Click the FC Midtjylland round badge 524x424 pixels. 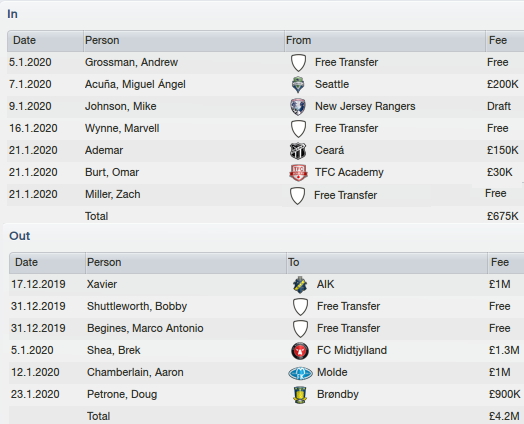tap(300, 351)
